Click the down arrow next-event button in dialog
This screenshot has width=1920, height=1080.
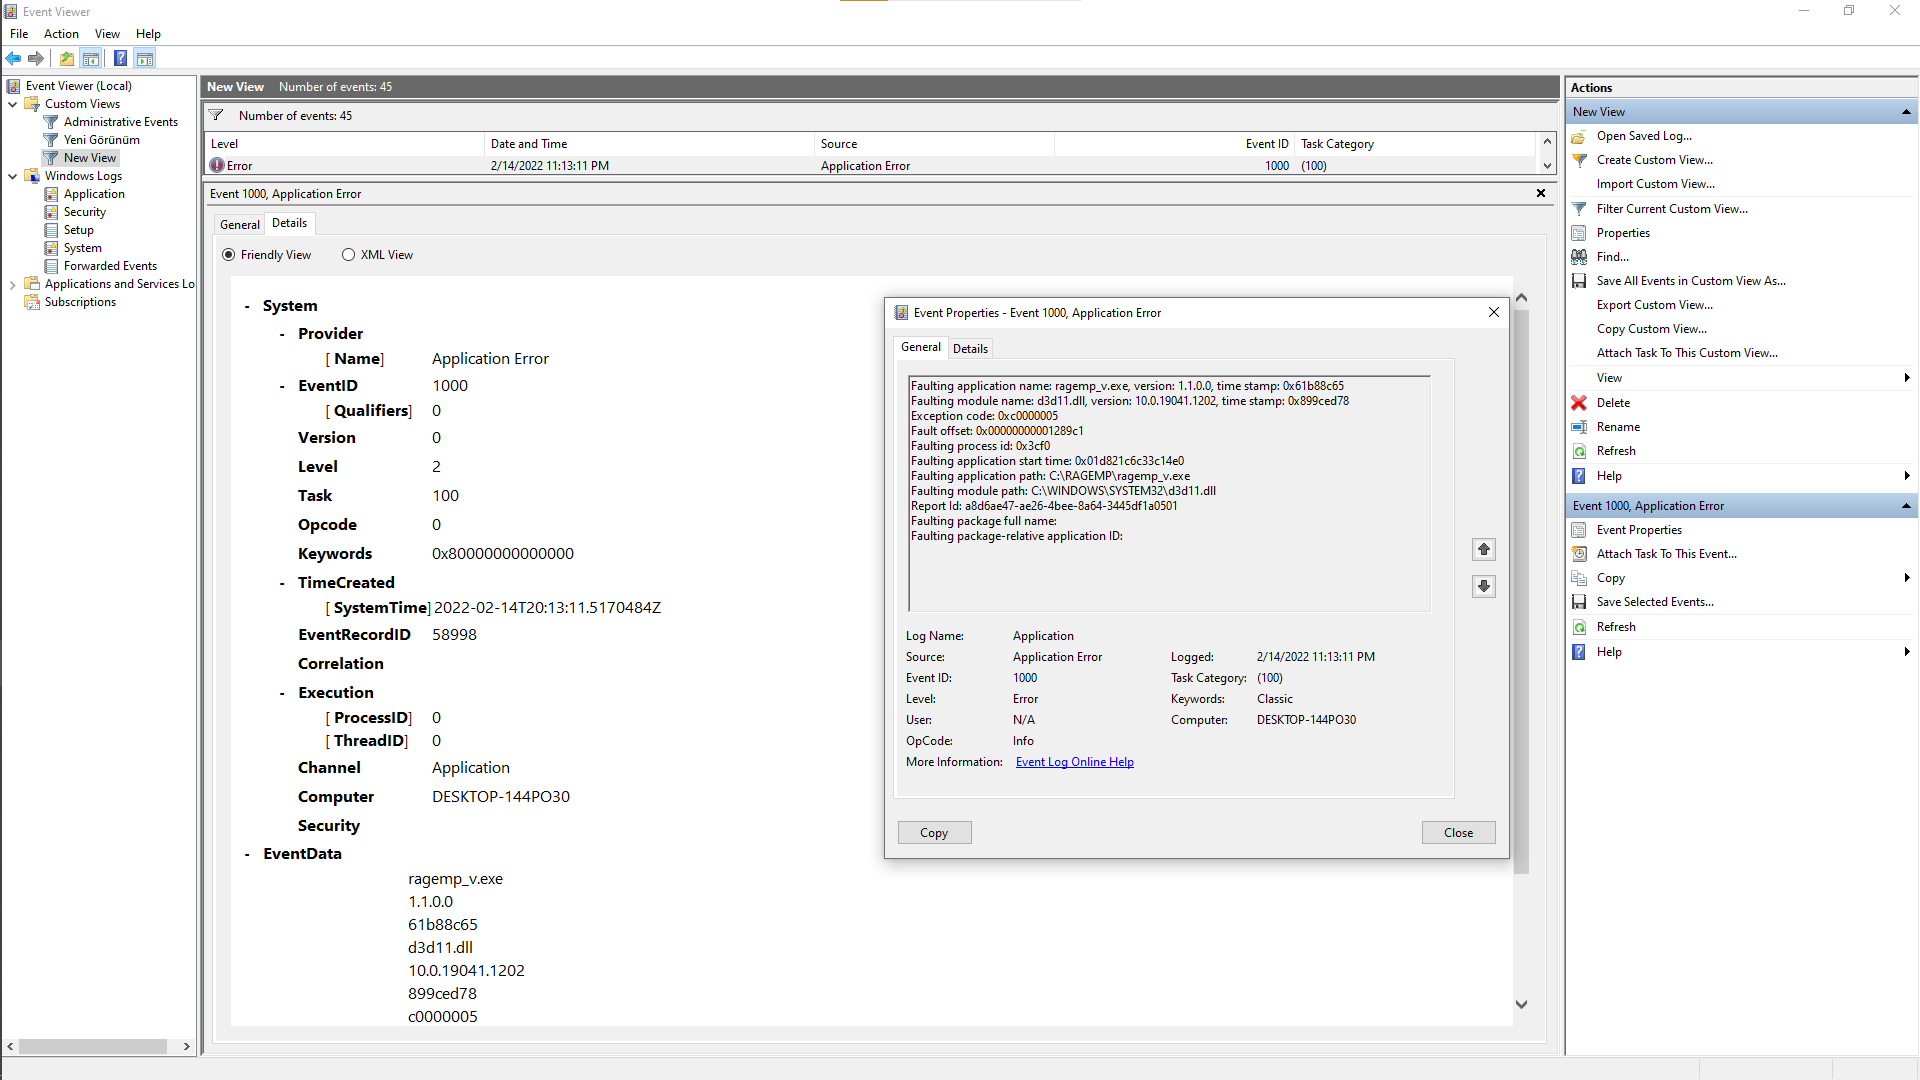1484,586
